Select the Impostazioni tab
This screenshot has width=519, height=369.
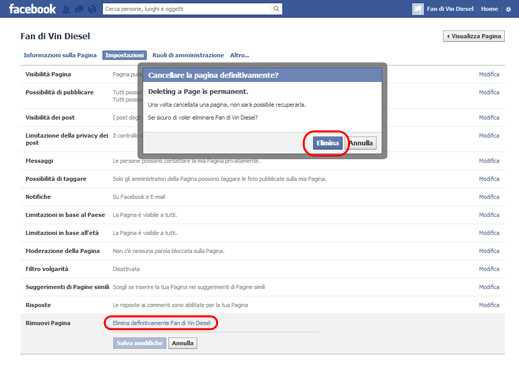pos(124,55)
